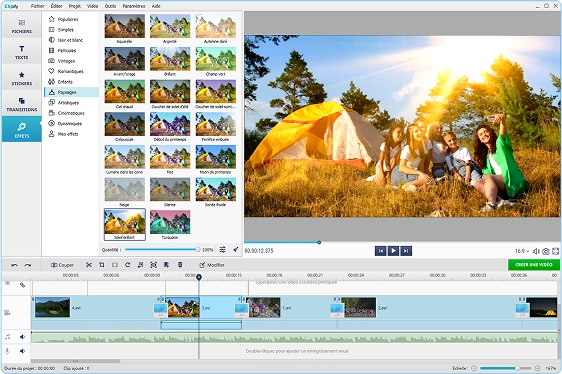Select the Artistiques effects category

(x=71, y=103)
